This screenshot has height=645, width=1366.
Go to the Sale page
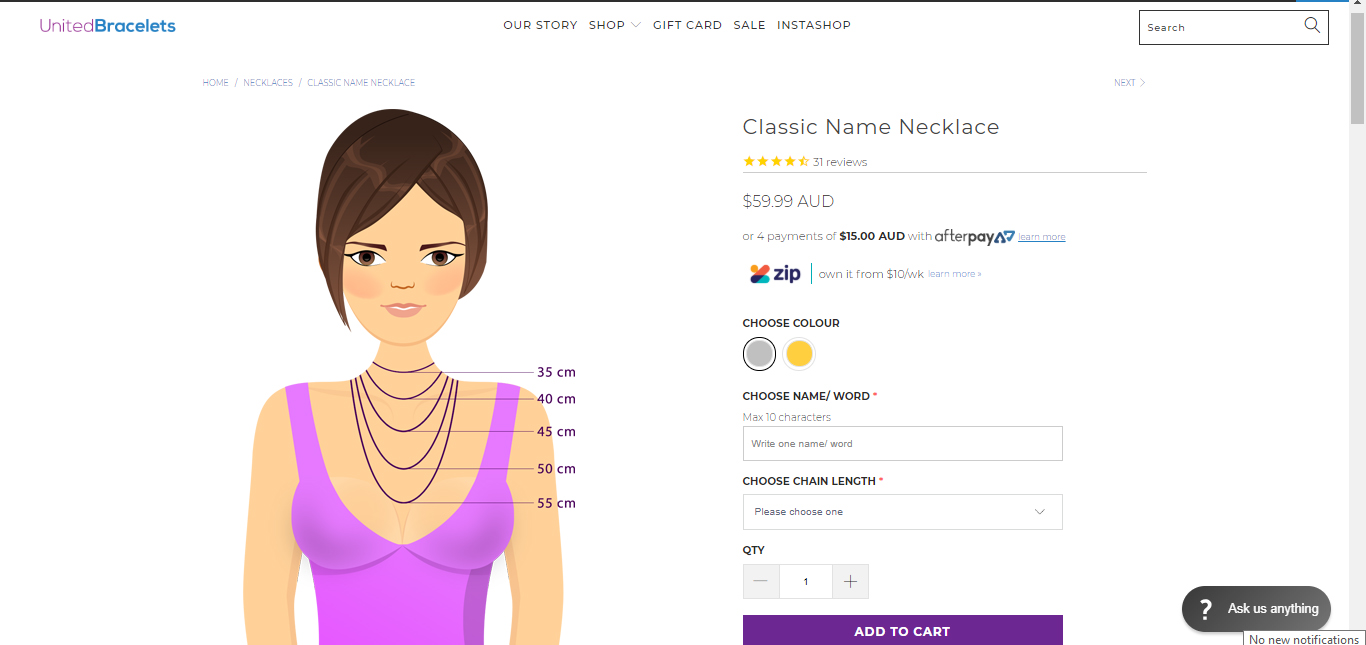tap(749, 25)
